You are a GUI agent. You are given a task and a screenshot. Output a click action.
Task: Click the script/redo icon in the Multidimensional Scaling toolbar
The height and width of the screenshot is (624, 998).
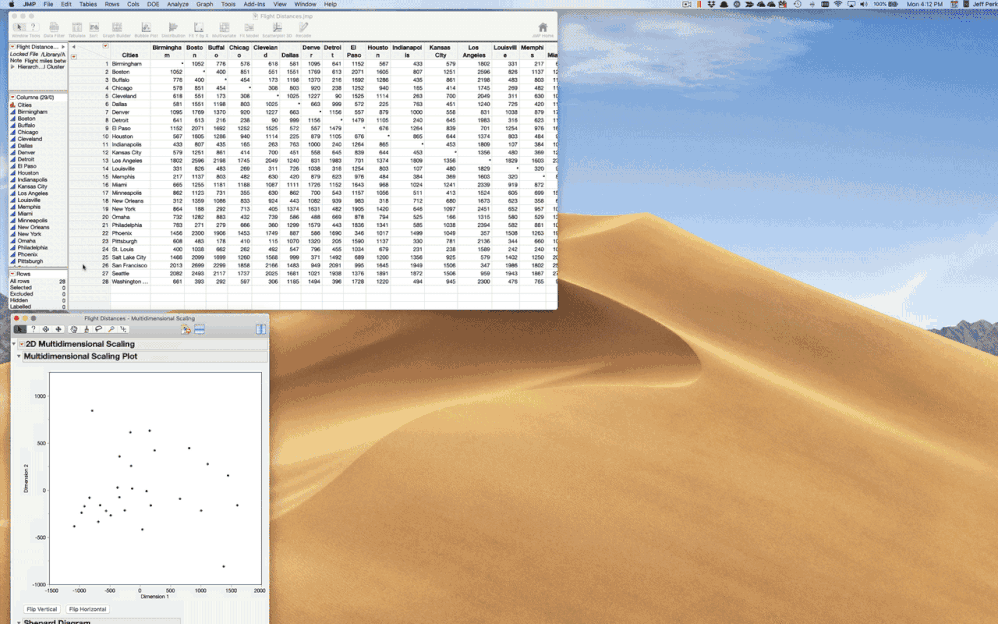186,329
